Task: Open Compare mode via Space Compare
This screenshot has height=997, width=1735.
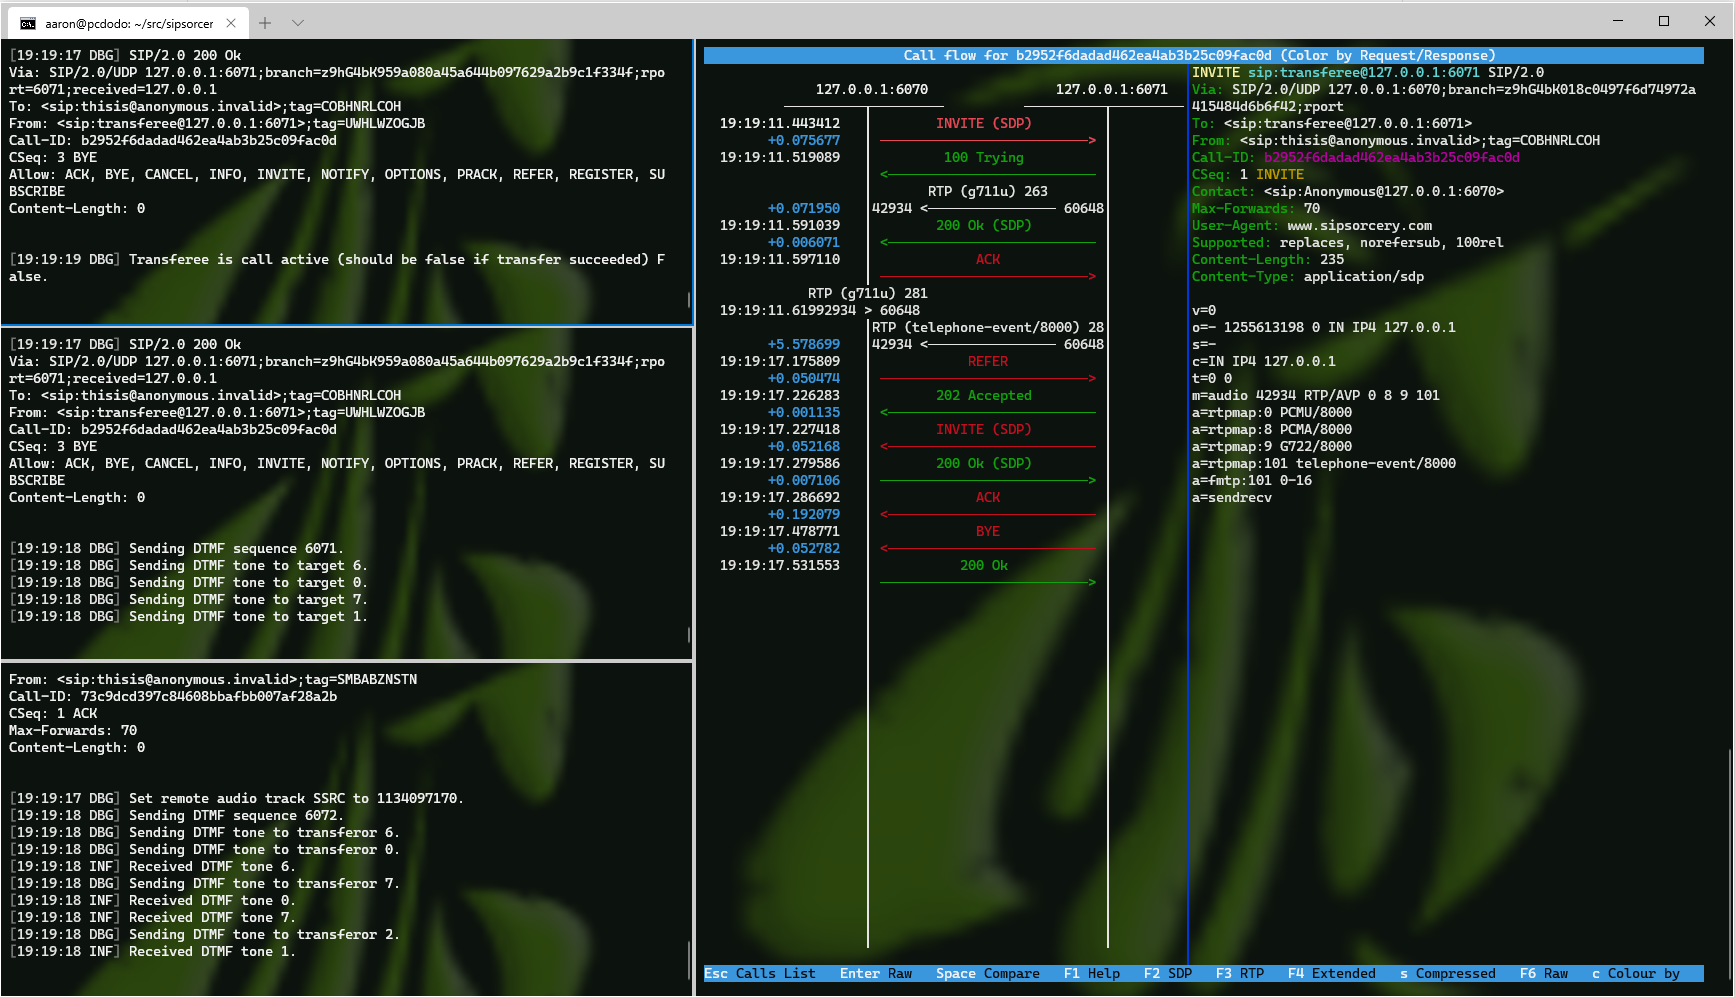Action: (987, 973)
